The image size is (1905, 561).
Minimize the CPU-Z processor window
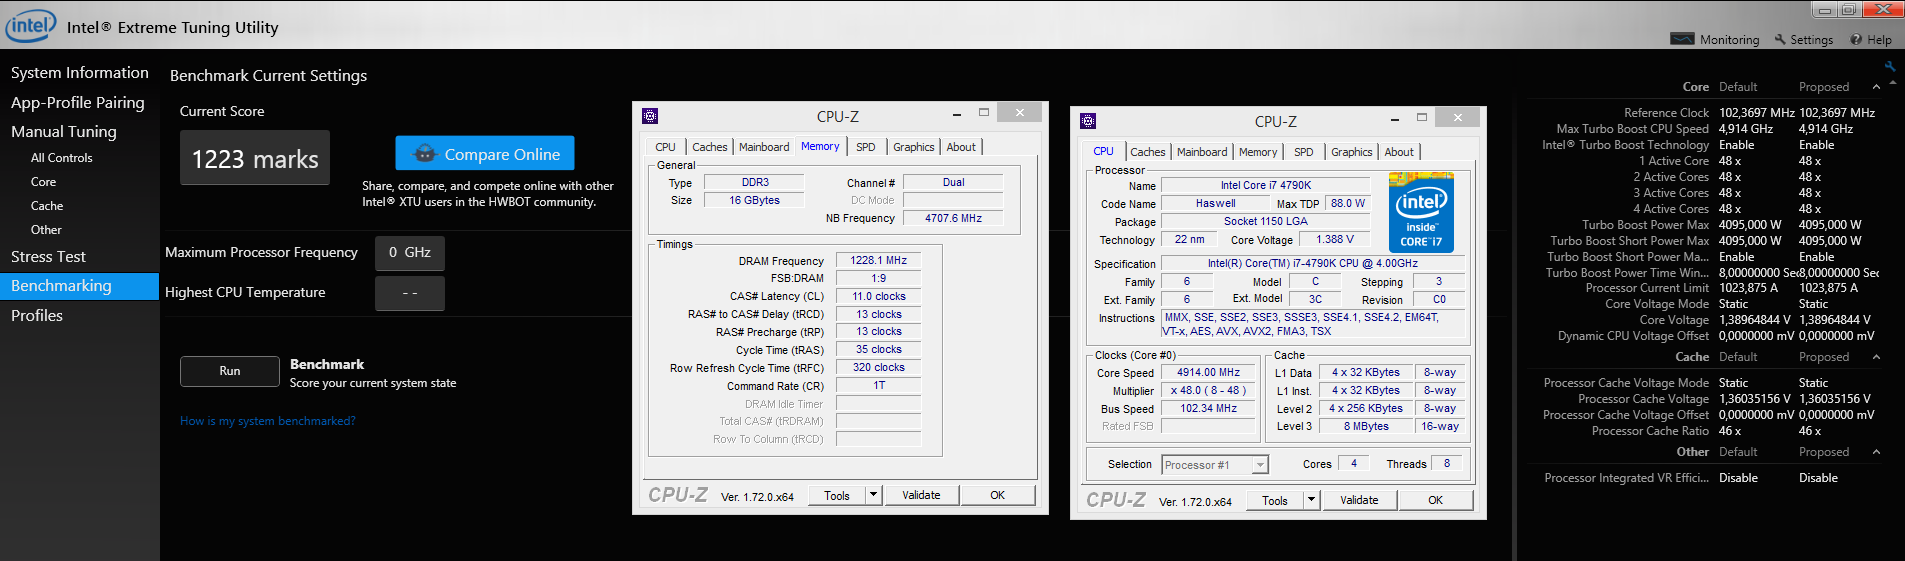click(x=1395, y=119)
